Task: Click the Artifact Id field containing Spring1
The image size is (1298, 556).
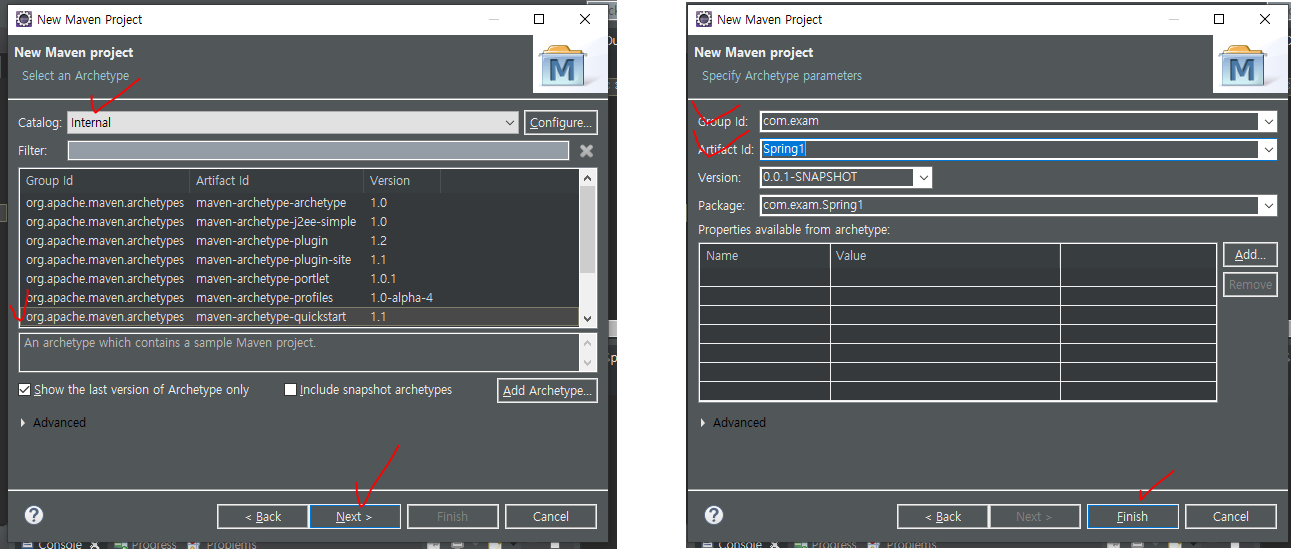Action: tap(1010, 149)
